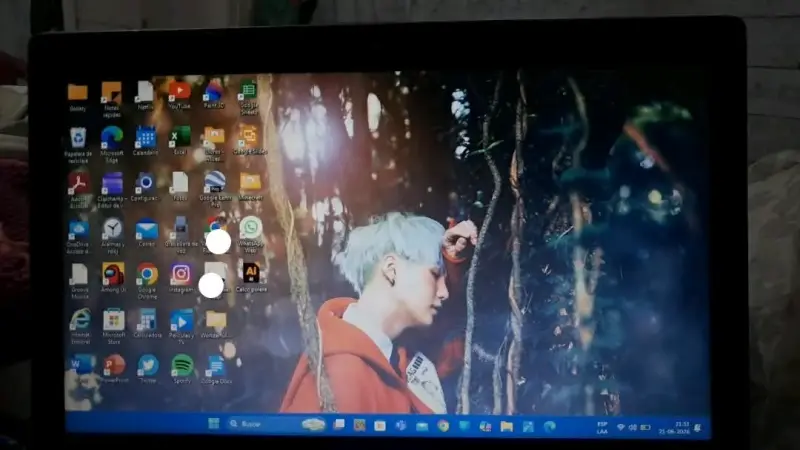The height and width of the screenshot is (450, 800).
Task: Open the volume speaker tray icon
Action: tap(633, 427)
